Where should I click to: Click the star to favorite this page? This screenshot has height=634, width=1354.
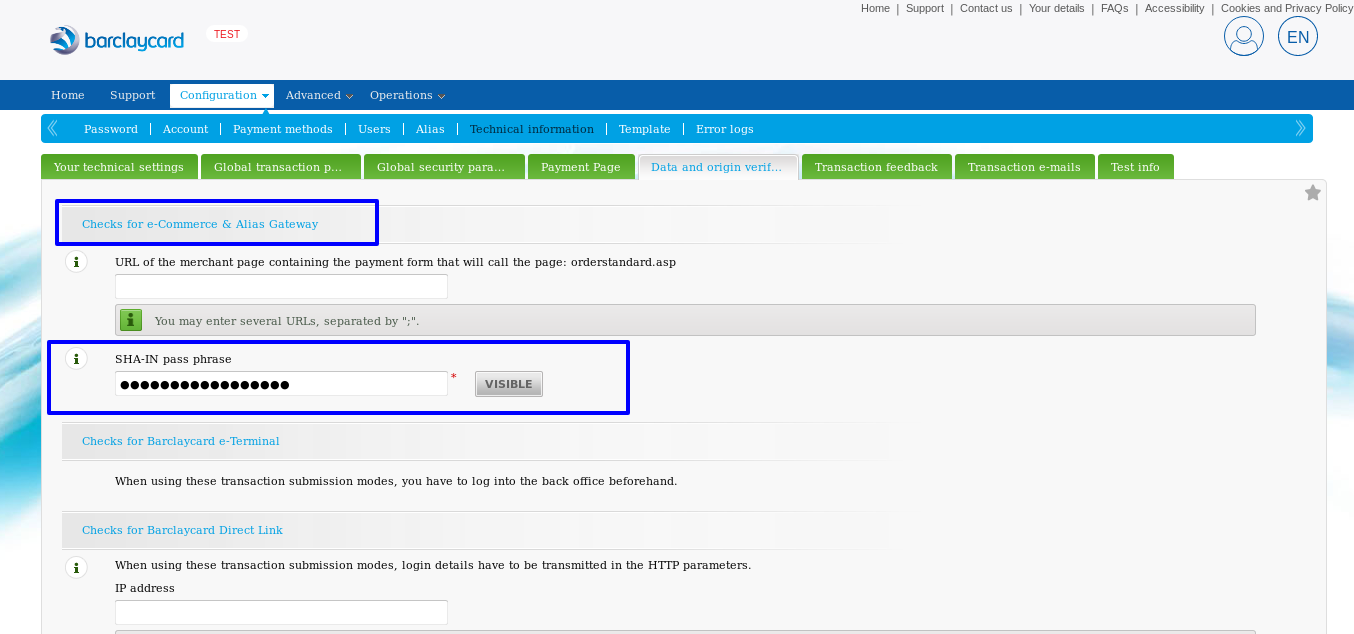point(1312,192)
